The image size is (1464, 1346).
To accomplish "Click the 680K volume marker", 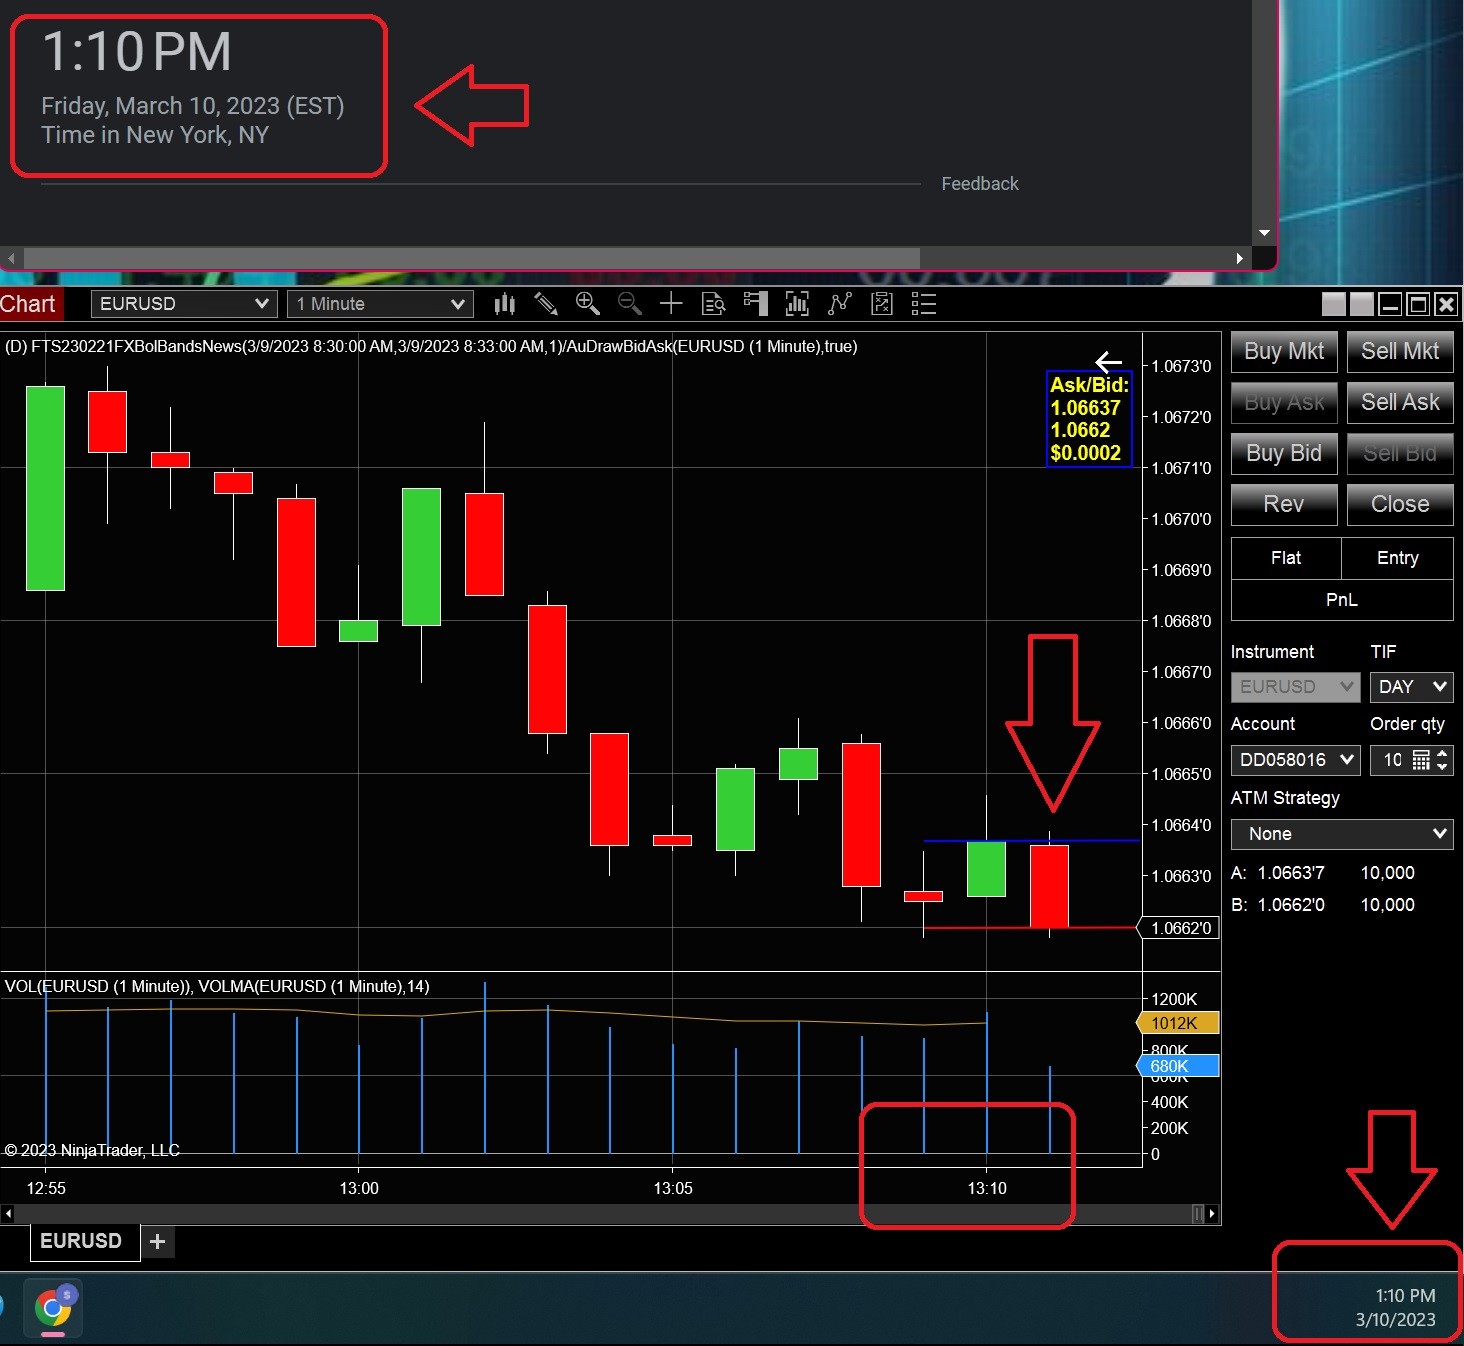I will (x=1178, y=1066).
